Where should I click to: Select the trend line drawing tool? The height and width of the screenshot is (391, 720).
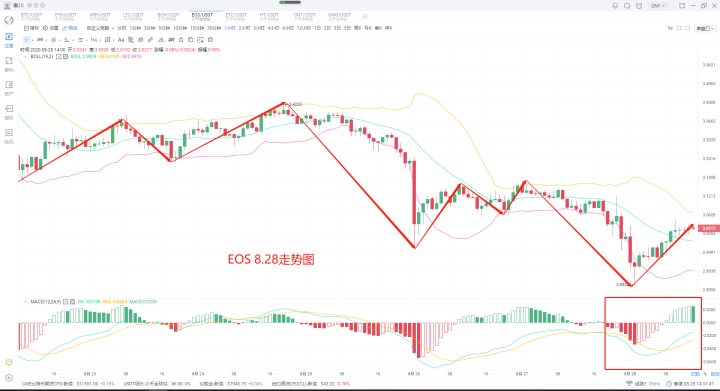point(40,40)
